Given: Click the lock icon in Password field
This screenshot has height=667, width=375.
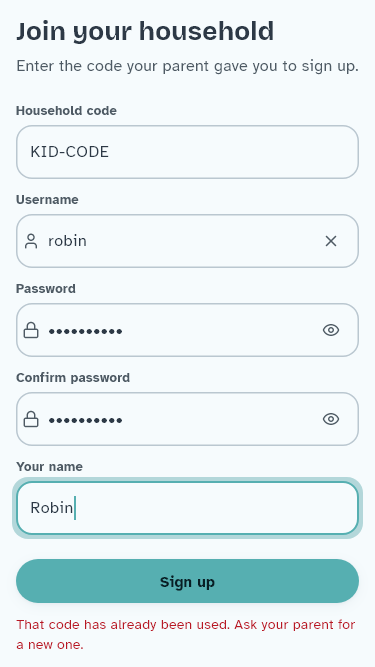Looking at the screenshot, I should coord(31,330).
